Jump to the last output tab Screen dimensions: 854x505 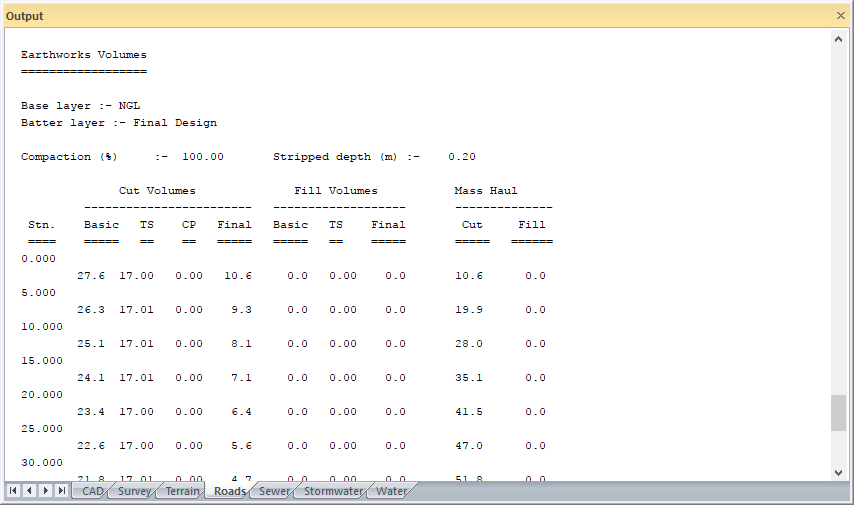[62, 491]
